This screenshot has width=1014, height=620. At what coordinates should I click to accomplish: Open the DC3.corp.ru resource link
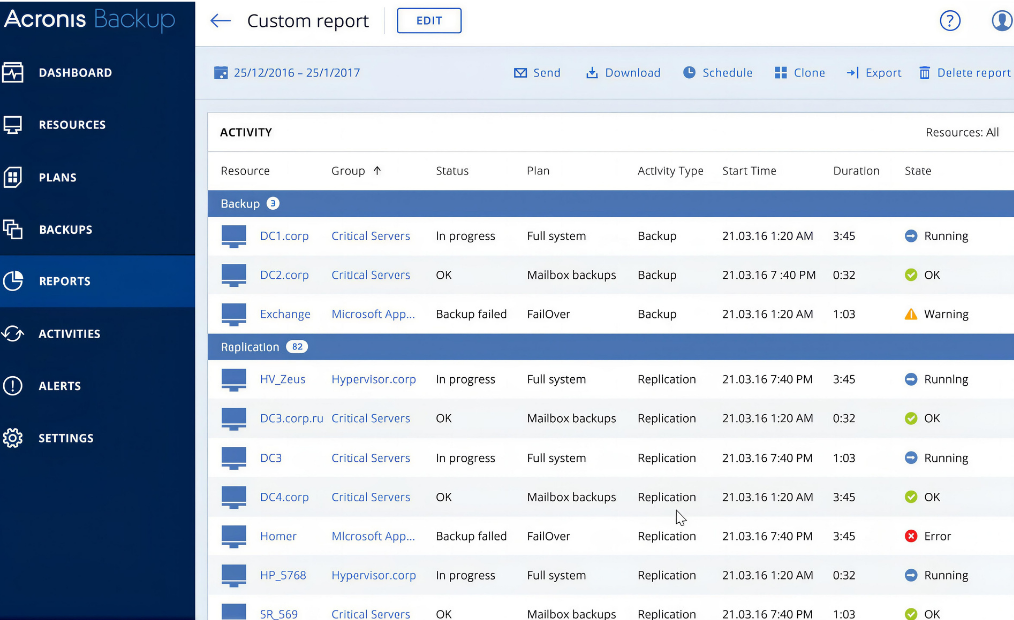291,418
